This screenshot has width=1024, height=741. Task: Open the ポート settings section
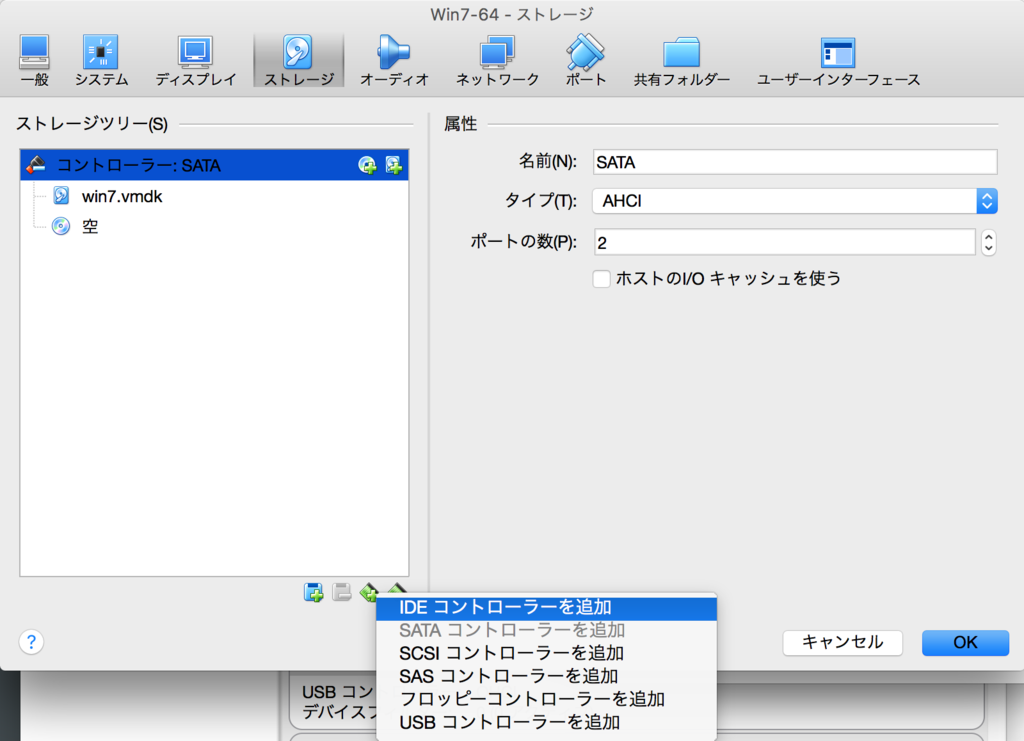pos(585,61)
